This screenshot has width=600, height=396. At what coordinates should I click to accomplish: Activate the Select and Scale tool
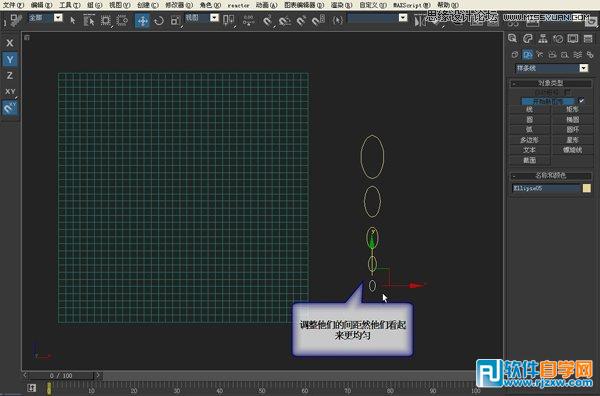pos(176,20)
